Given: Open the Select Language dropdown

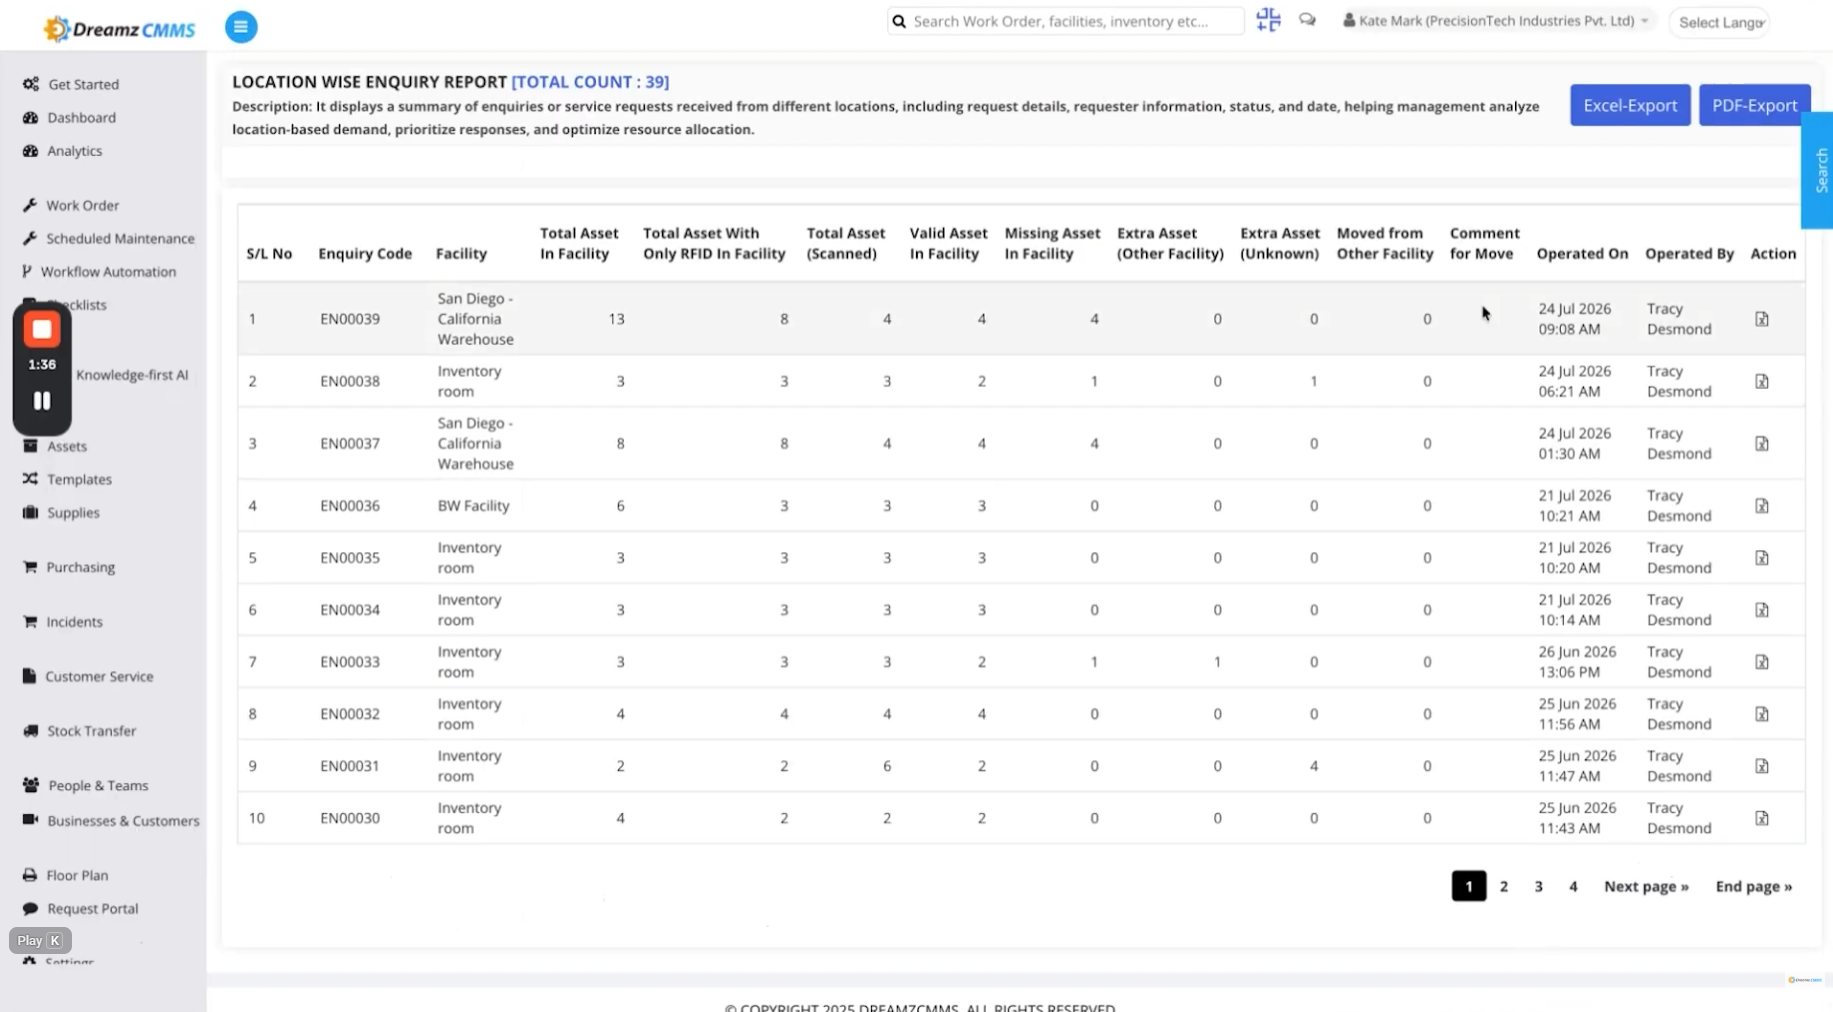Looking at the screenshot, I should point(1720,22).
